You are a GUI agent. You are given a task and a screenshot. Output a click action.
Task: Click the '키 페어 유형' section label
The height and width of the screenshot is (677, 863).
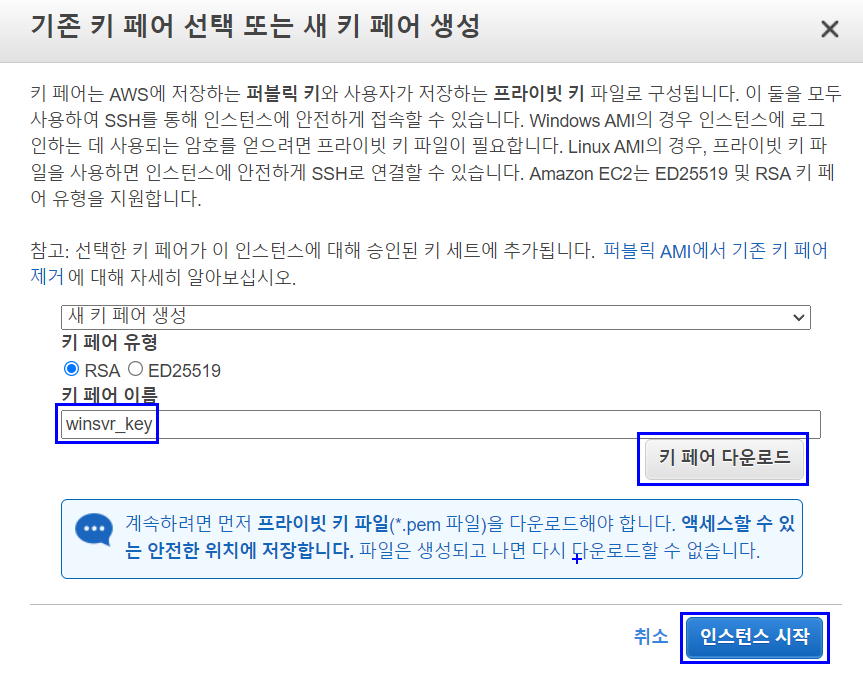110,343
